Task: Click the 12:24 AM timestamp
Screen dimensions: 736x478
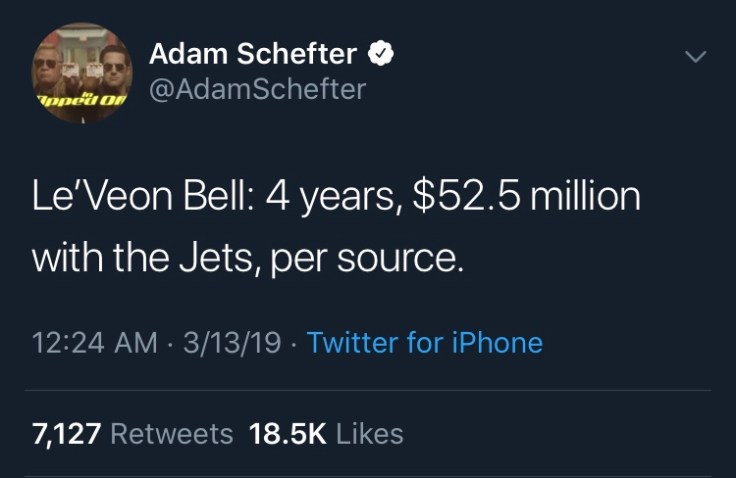Action: (x=96, y=343)
